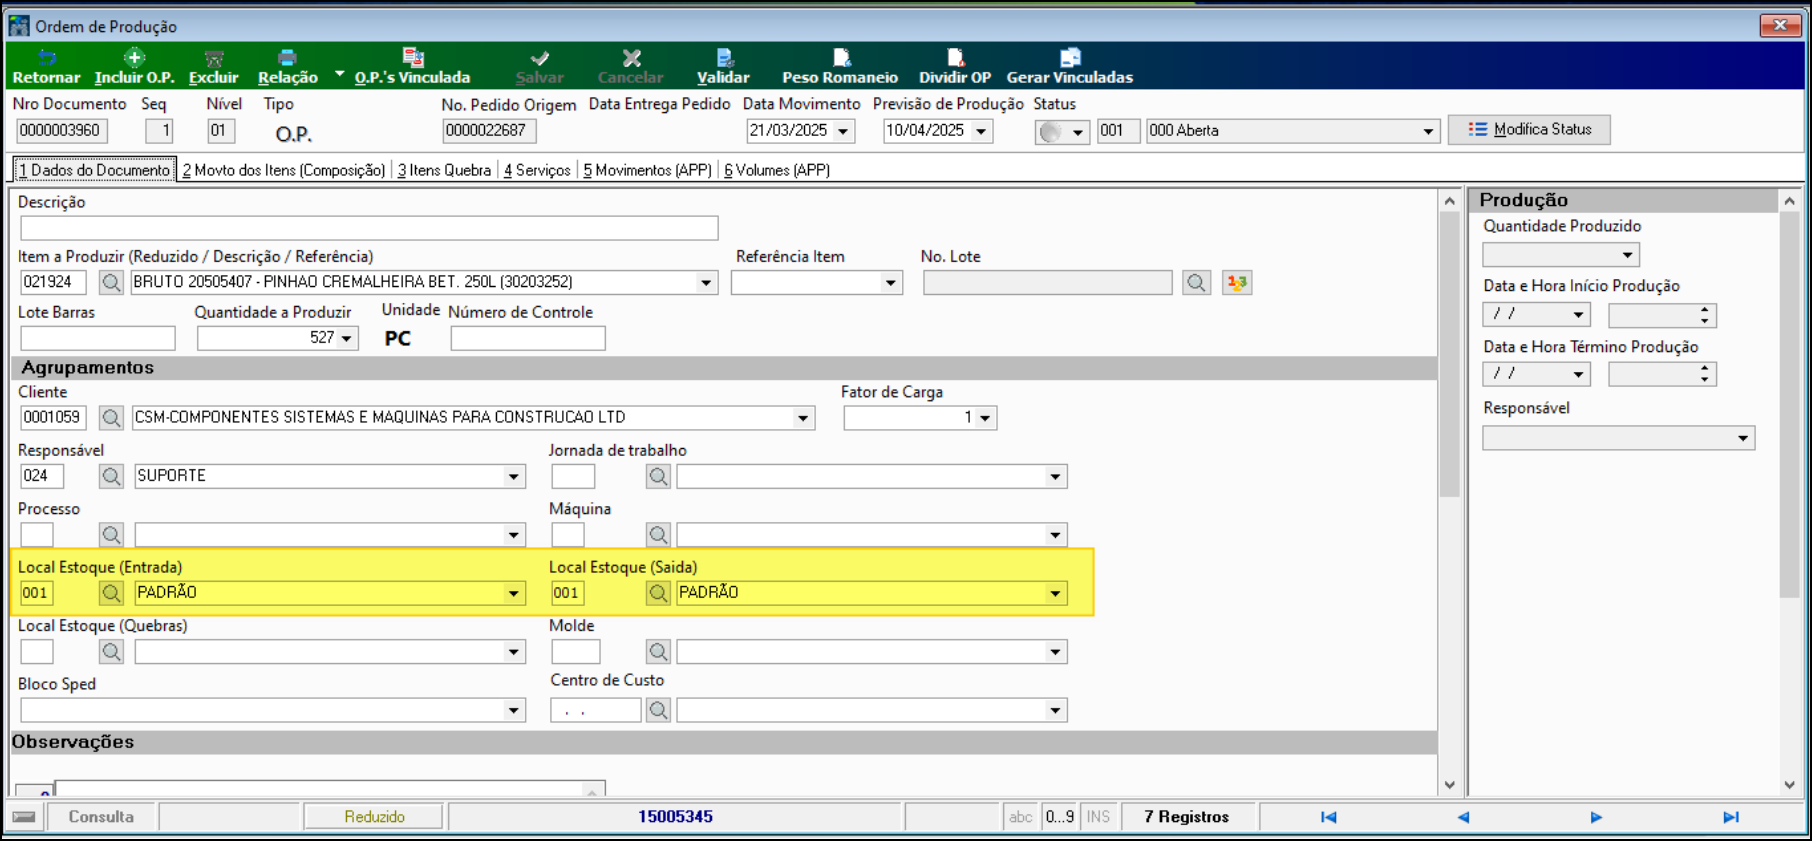Screen dimensions: 1812x841
Task: Click search magnifier for Processo
Action: 111,535
